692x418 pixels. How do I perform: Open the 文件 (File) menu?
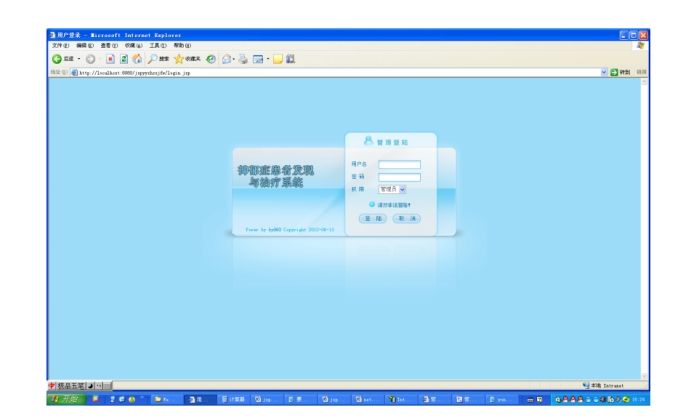coord(60,45)
